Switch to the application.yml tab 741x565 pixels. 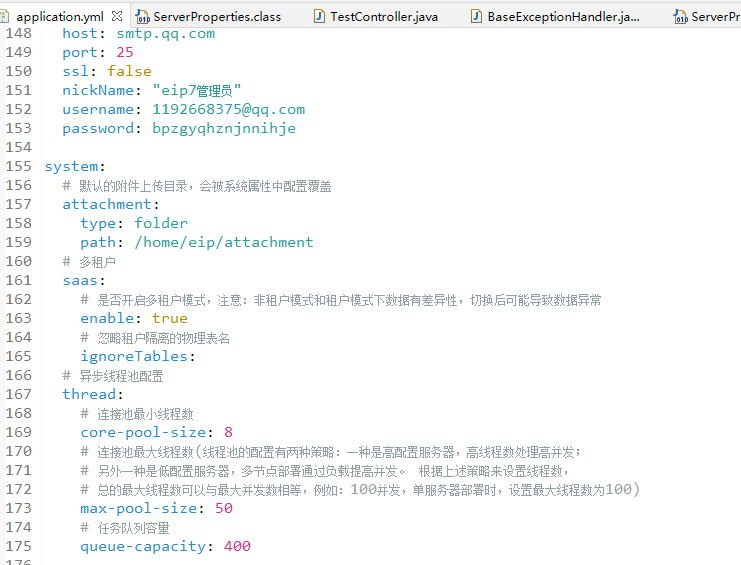(x=60, y=17)
